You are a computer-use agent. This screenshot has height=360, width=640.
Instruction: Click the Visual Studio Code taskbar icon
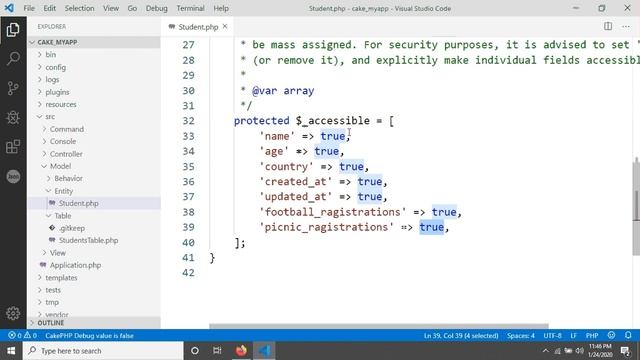click(264, 351)
